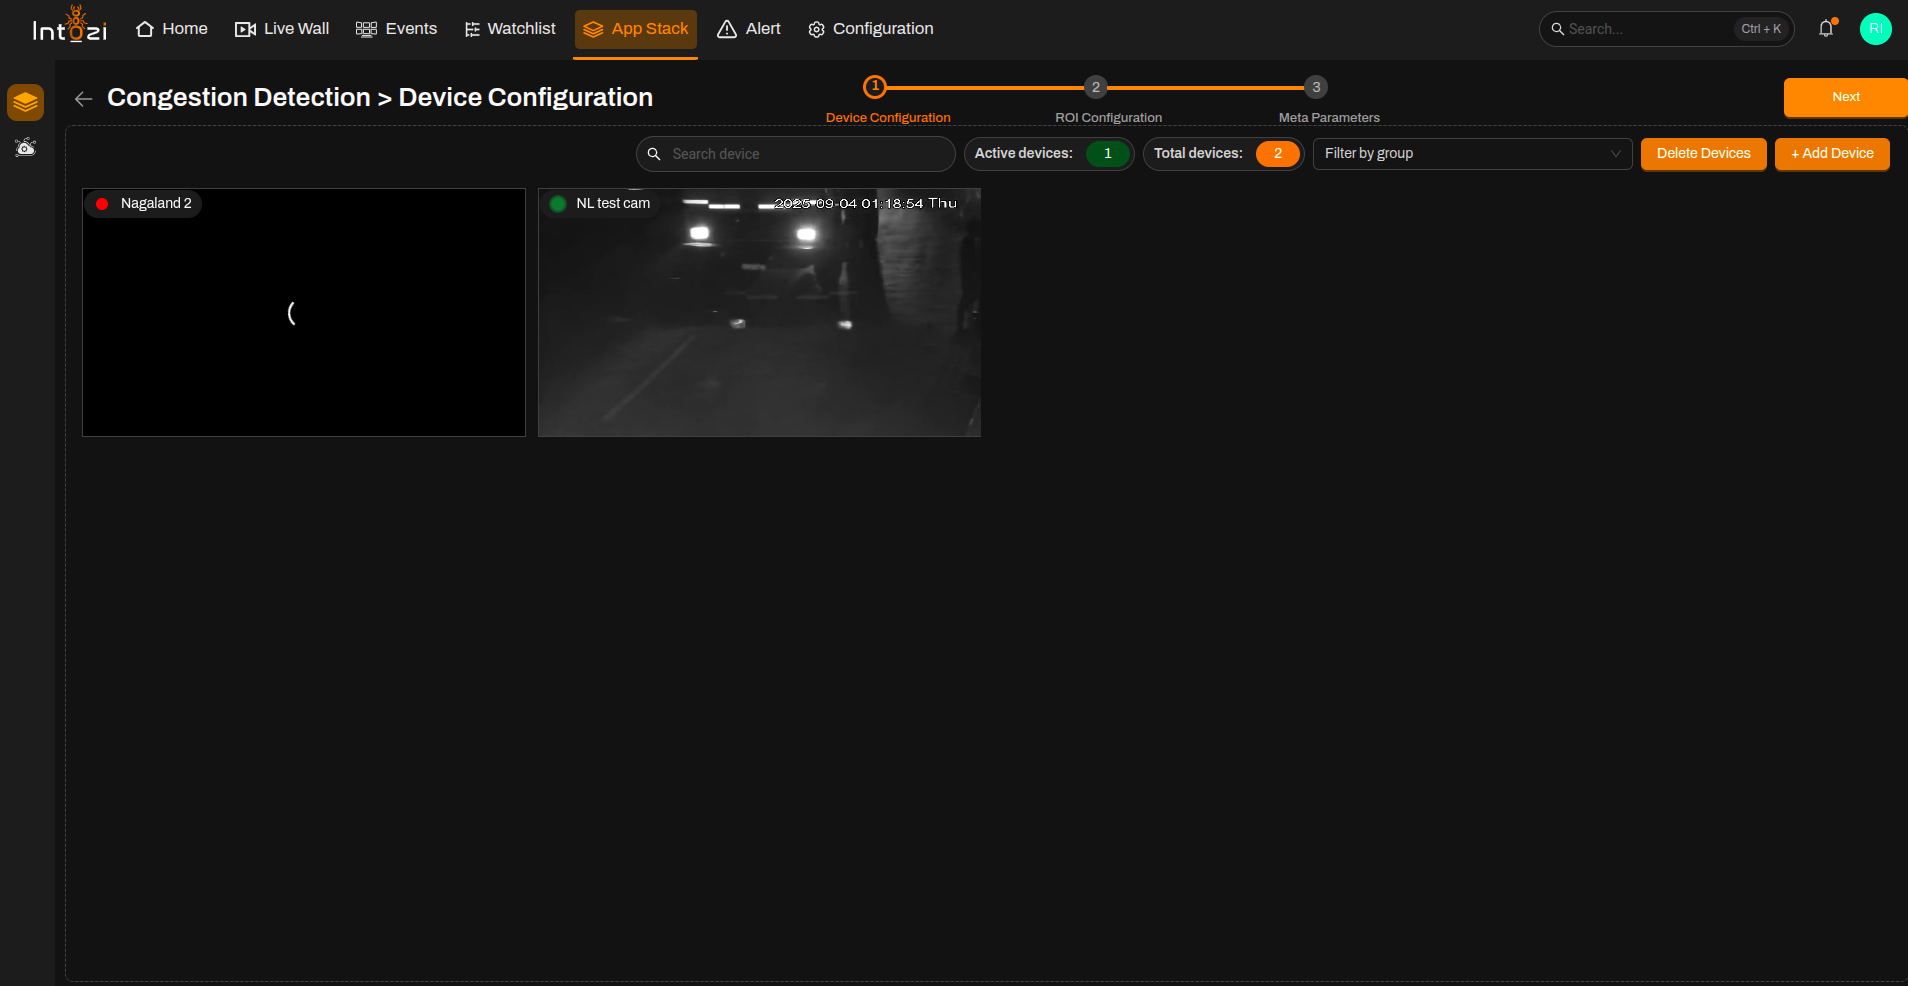This screenshot has height=986, width=1908.
Task: Open the Alert section
Action: (x=749, y=29)
